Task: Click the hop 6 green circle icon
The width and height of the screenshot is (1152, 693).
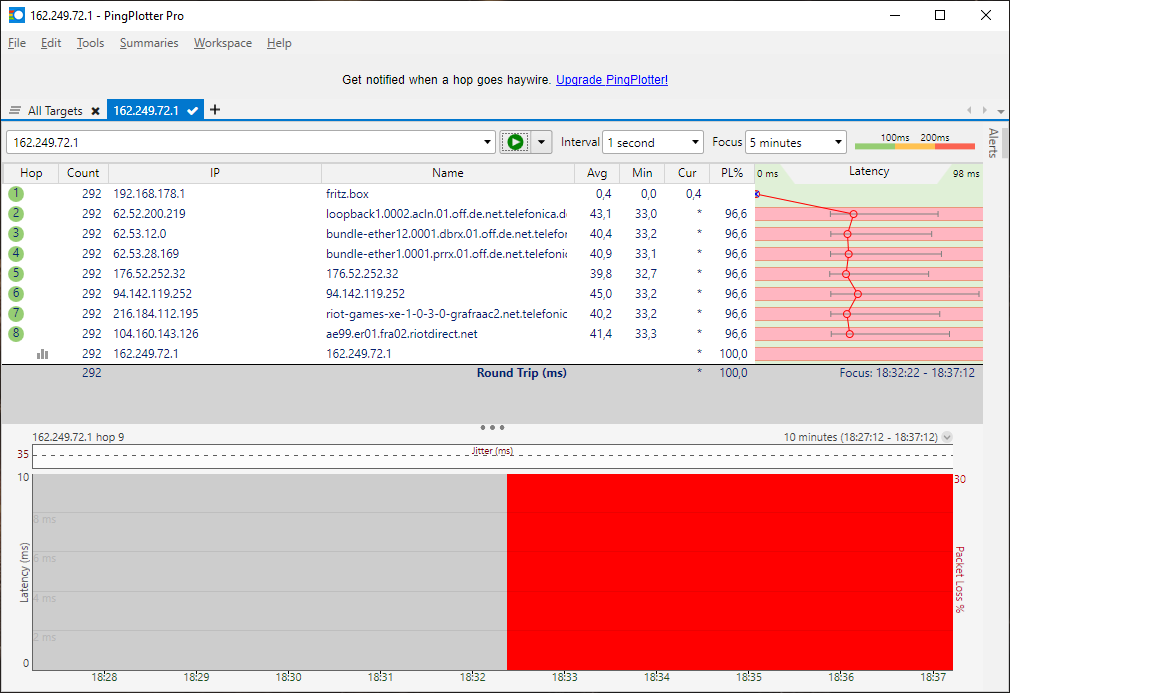Action: pyautogui.click(x=15, y=293)
